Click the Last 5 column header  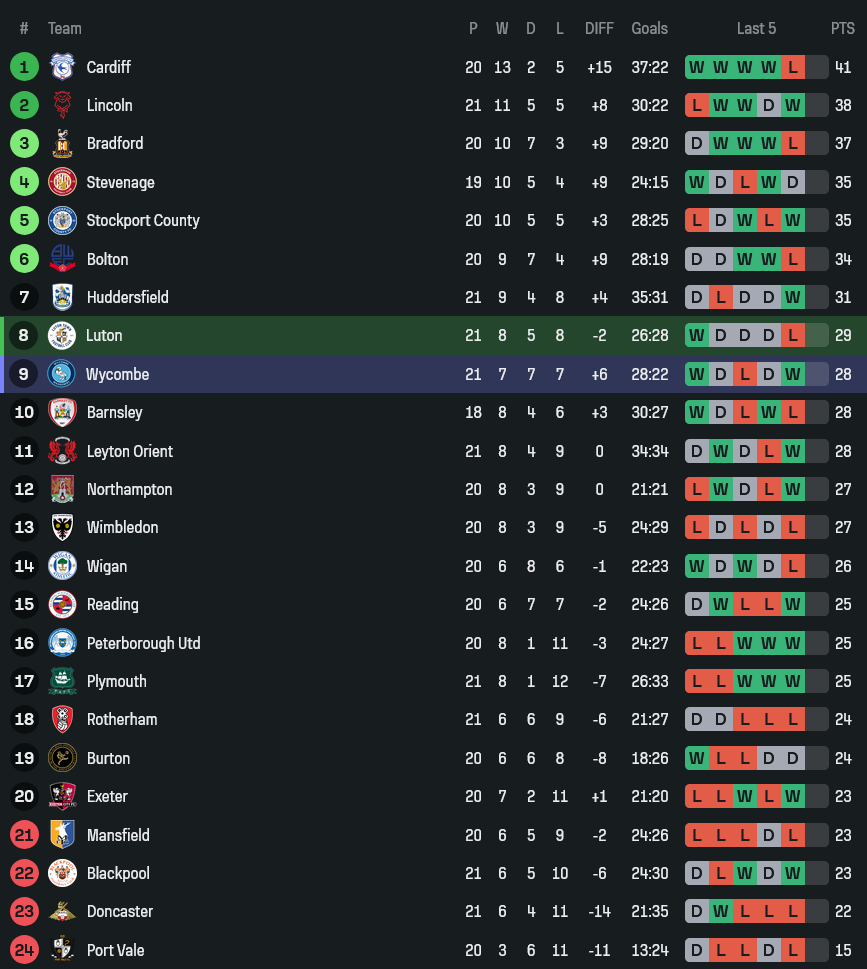pos(756,28)
